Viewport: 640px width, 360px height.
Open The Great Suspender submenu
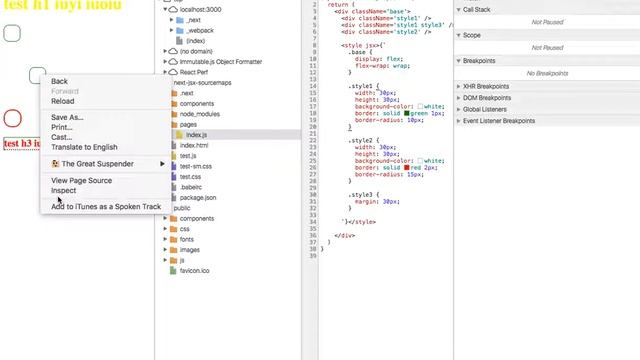tap(106, 164)
